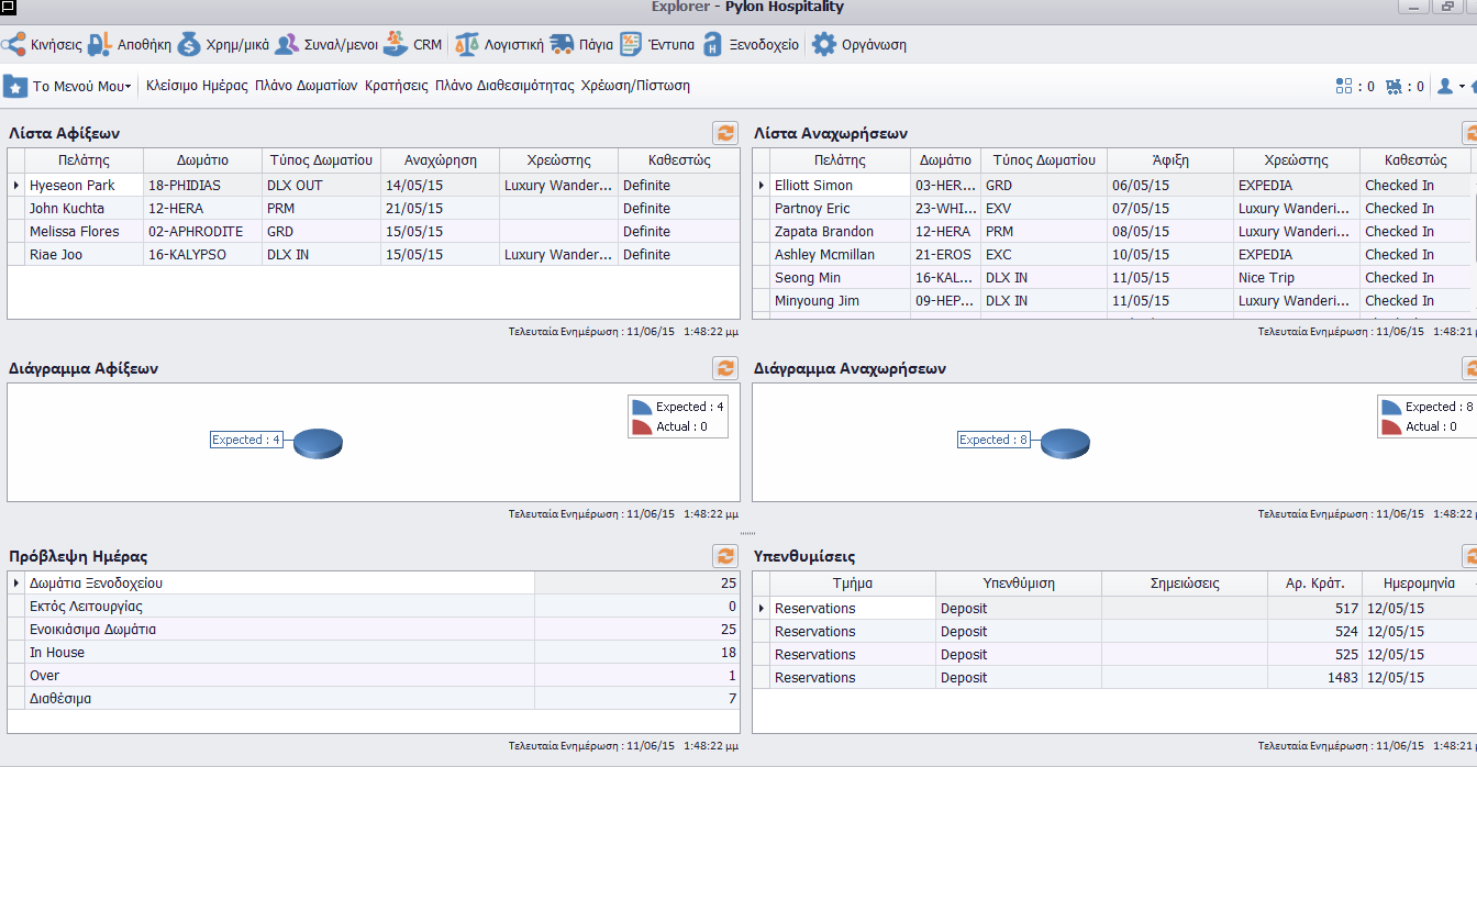Refresh the Διάγραμμα Αφίξεων chart

725,368
